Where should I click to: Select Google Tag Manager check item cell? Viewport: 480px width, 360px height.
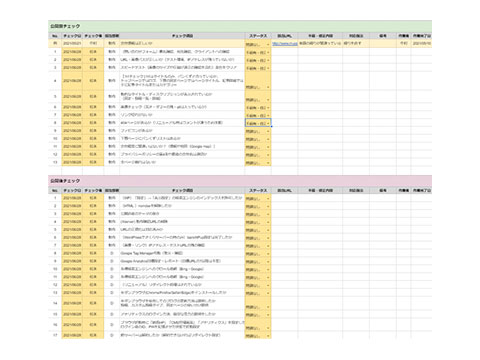tap(182, 253)
